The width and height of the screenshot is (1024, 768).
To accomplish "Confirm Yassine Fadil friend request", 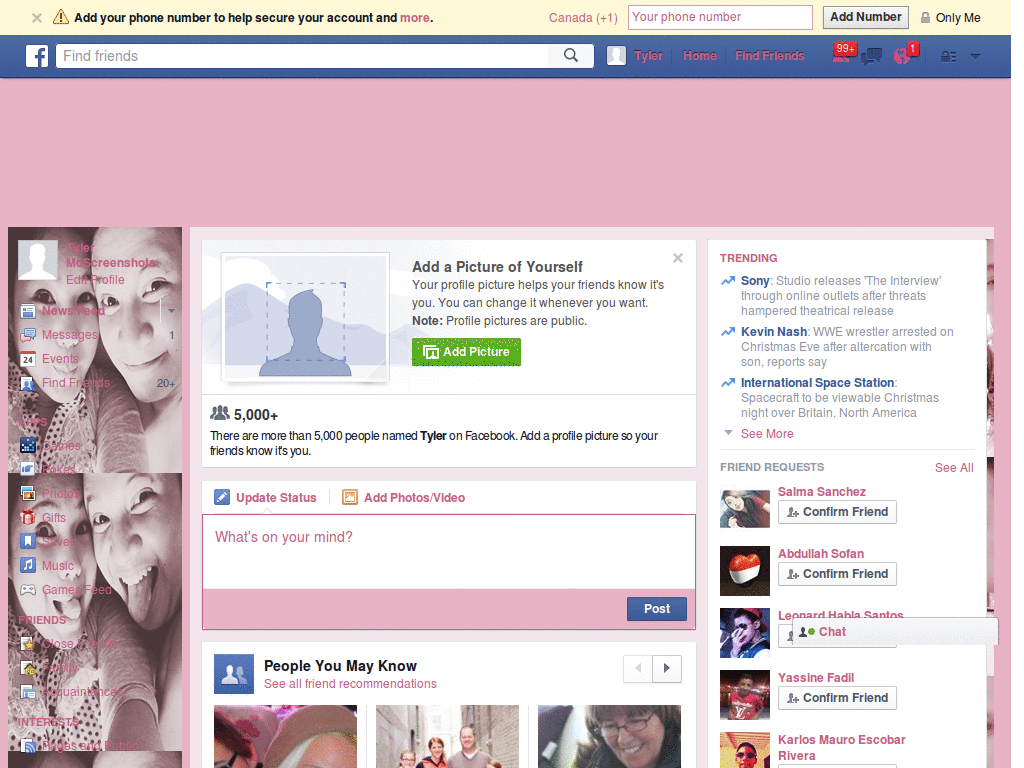I will tap(837, 698).
